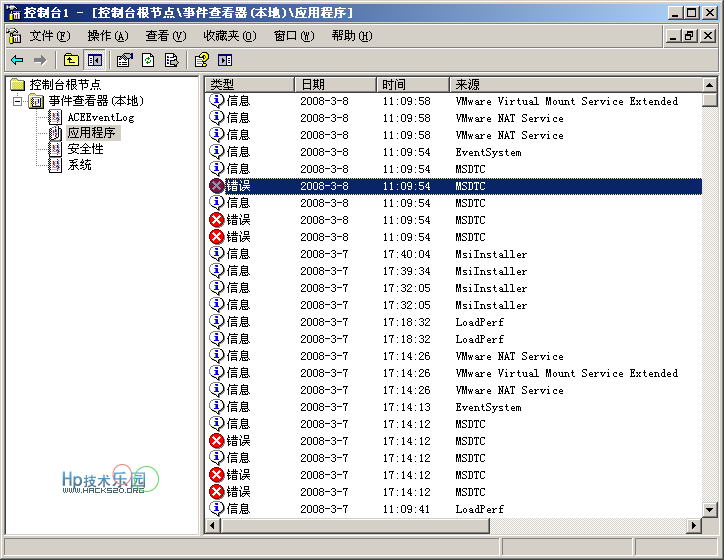724x560 pixels.
Task: Toggle the console tree show/hide icon
Action: pyautogui.click(x=95, y=60)
